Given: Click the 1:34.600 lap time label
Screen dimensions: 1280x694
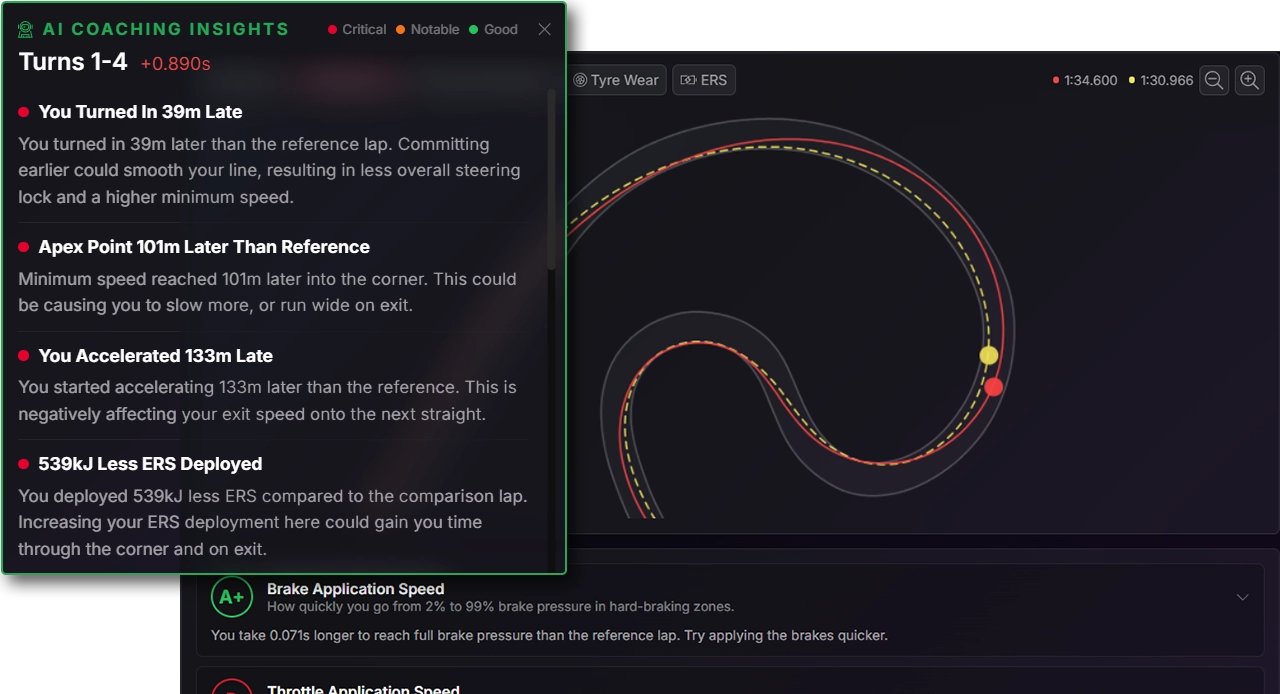Looking at the screenshot, I should 1091,80.
